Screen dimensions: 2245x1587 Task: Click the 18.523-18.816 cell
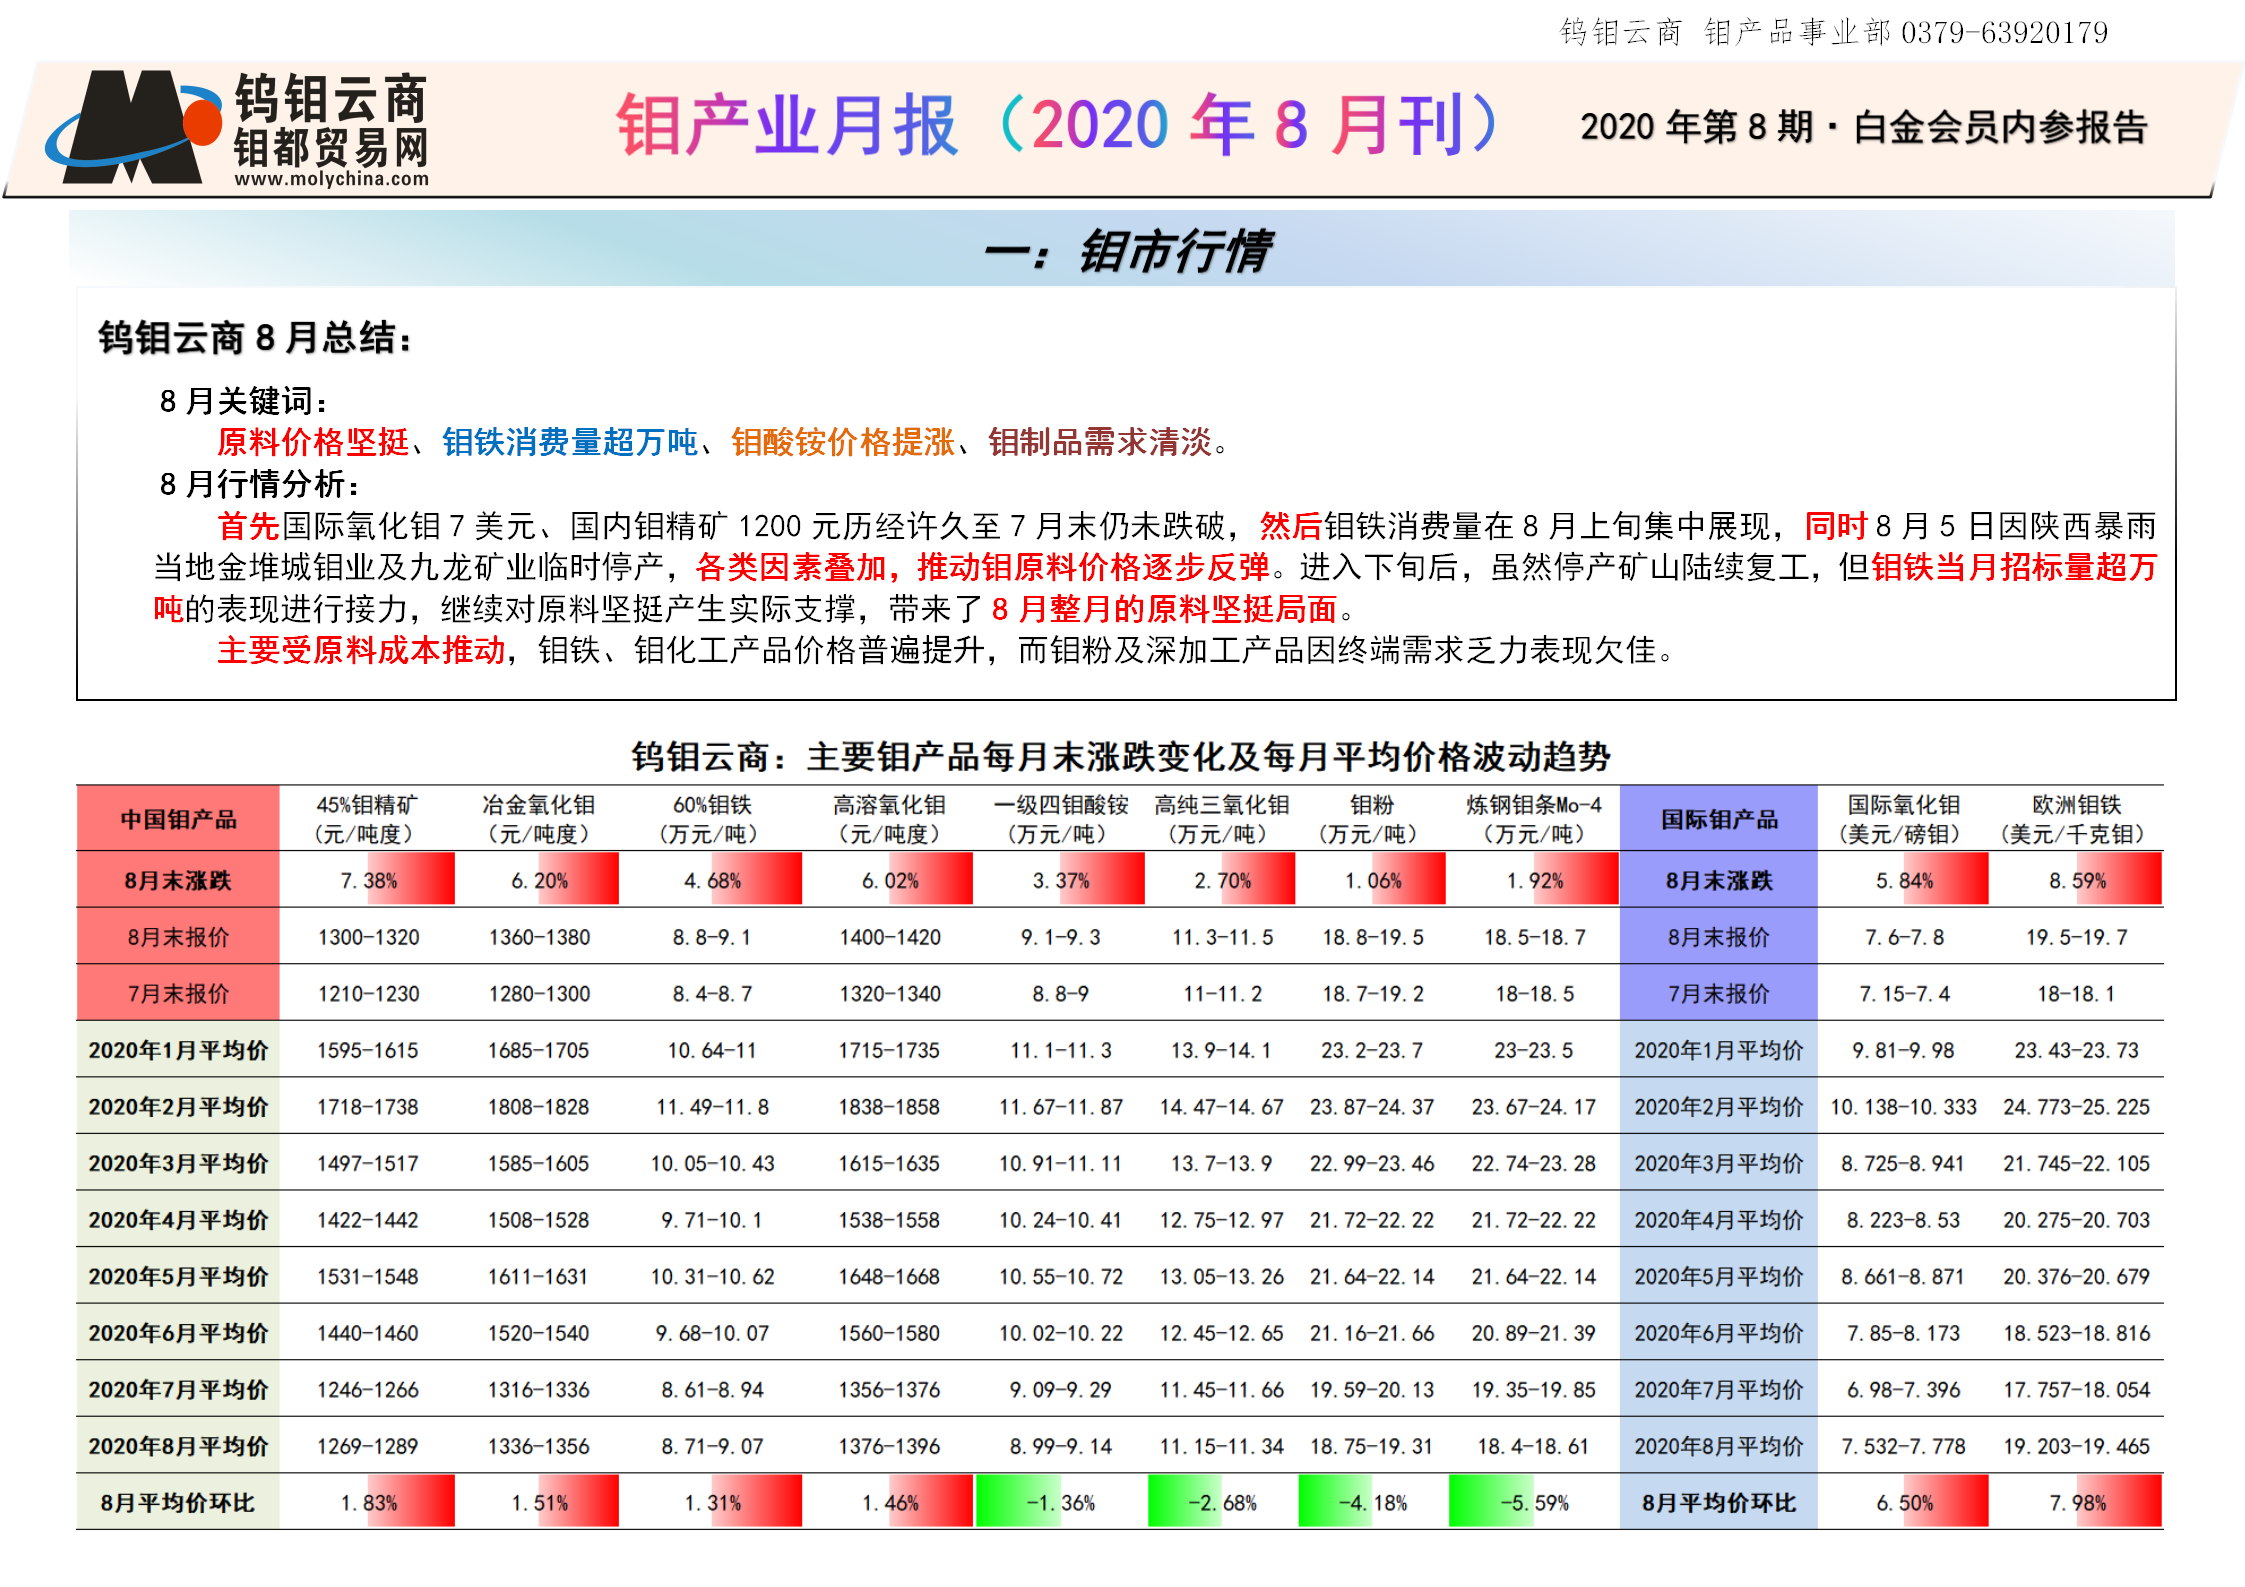tap(2076, 1333)
